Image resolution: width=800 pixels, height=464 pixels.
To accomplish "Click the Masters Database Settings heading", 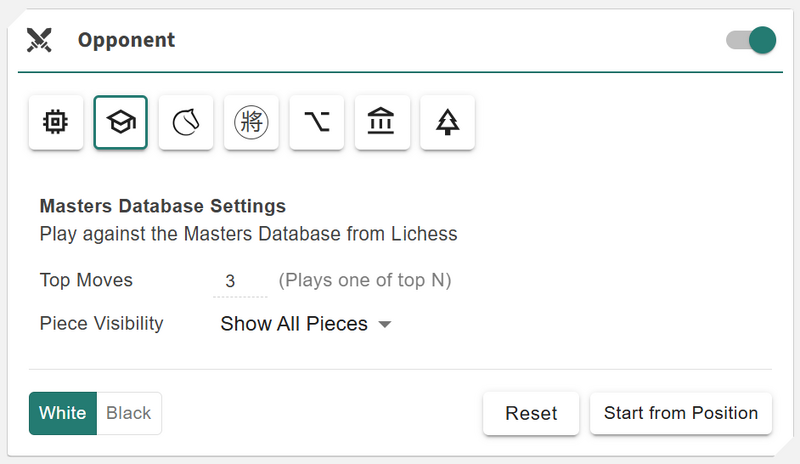I will (162, 206).
